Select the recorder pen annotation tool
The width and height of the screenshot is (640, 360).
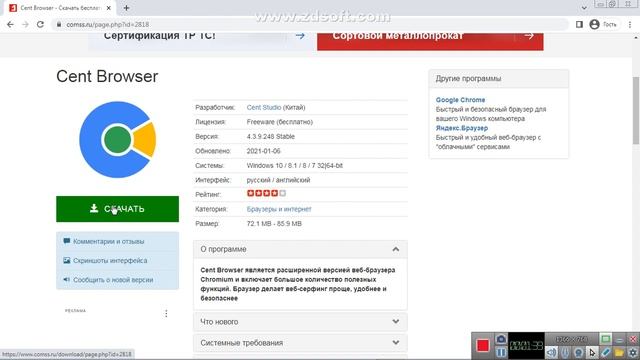(x=606, y=352)
